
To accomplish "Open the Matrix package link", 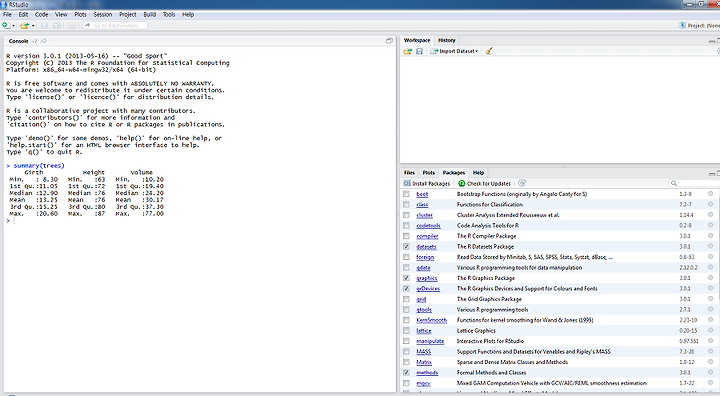I will tap(424, 362).
